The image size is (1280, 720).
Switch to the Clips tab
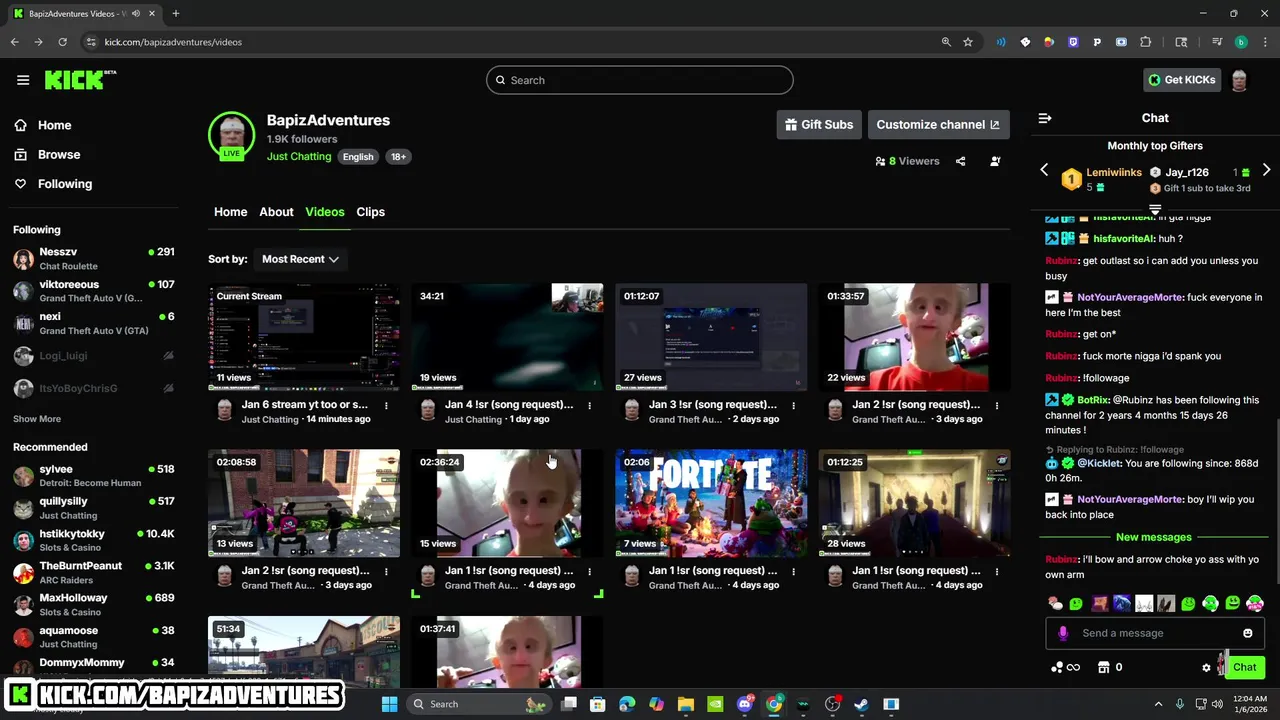tap(370, 212)
